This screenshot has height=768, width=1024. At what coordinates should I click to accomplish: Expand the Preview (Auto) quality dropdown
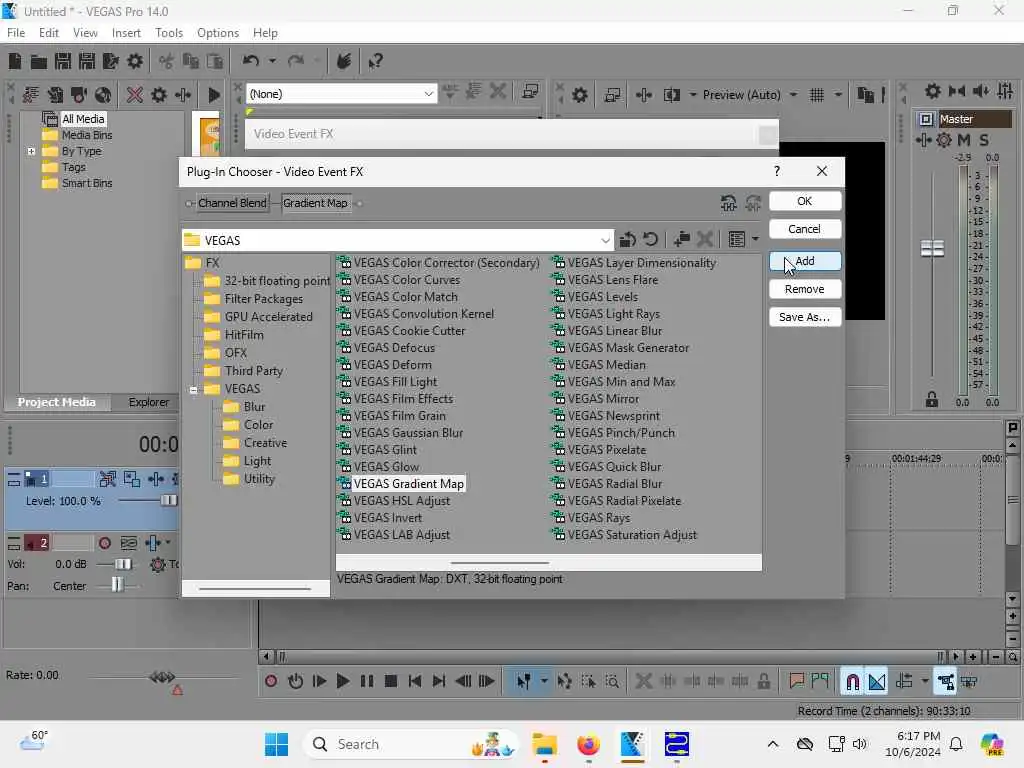pyautogui.click(x=793, y=95)
